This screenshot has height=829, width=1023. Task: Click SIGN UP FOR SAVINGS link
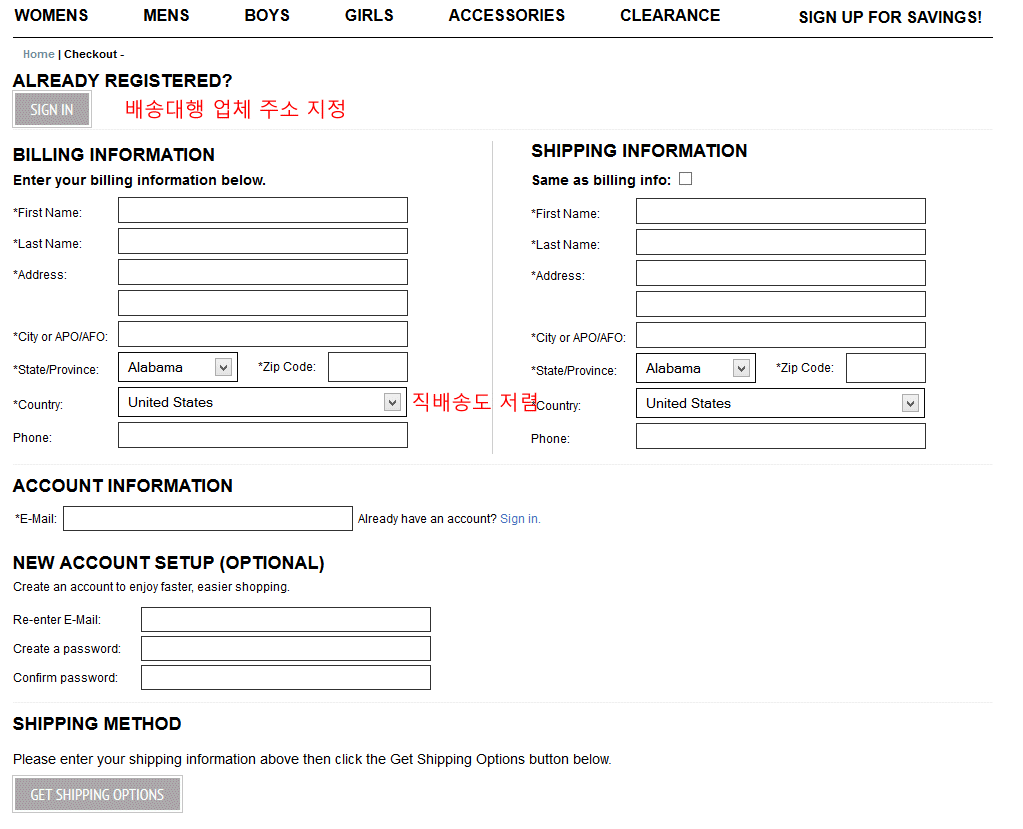(889, 18)
